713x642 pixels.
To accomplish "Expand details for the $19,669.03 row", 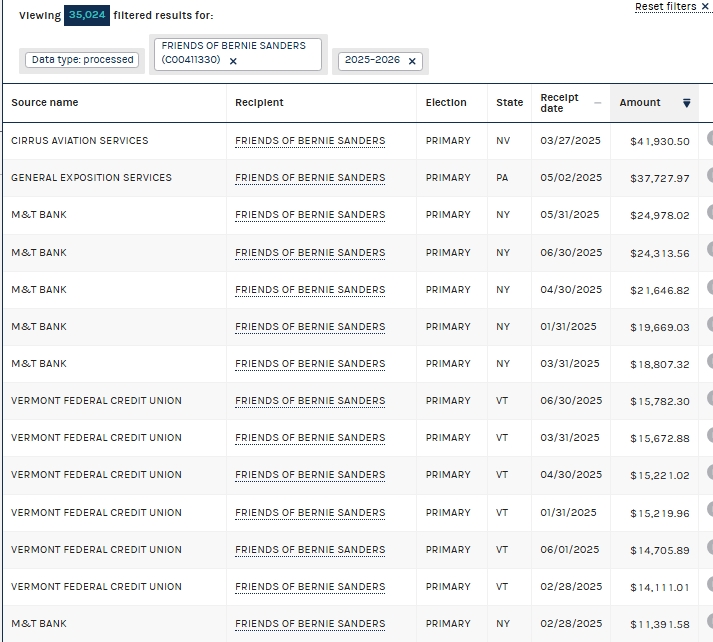I will coord(710,324).
